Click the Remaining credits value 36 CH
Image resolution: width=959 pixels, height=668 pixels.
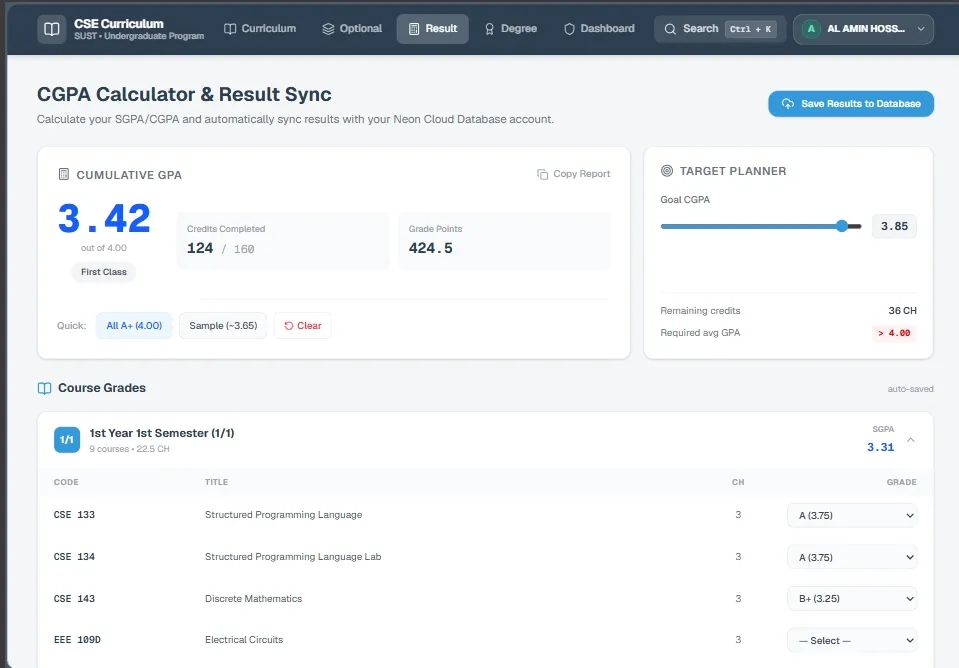click(x=902, y=311)
